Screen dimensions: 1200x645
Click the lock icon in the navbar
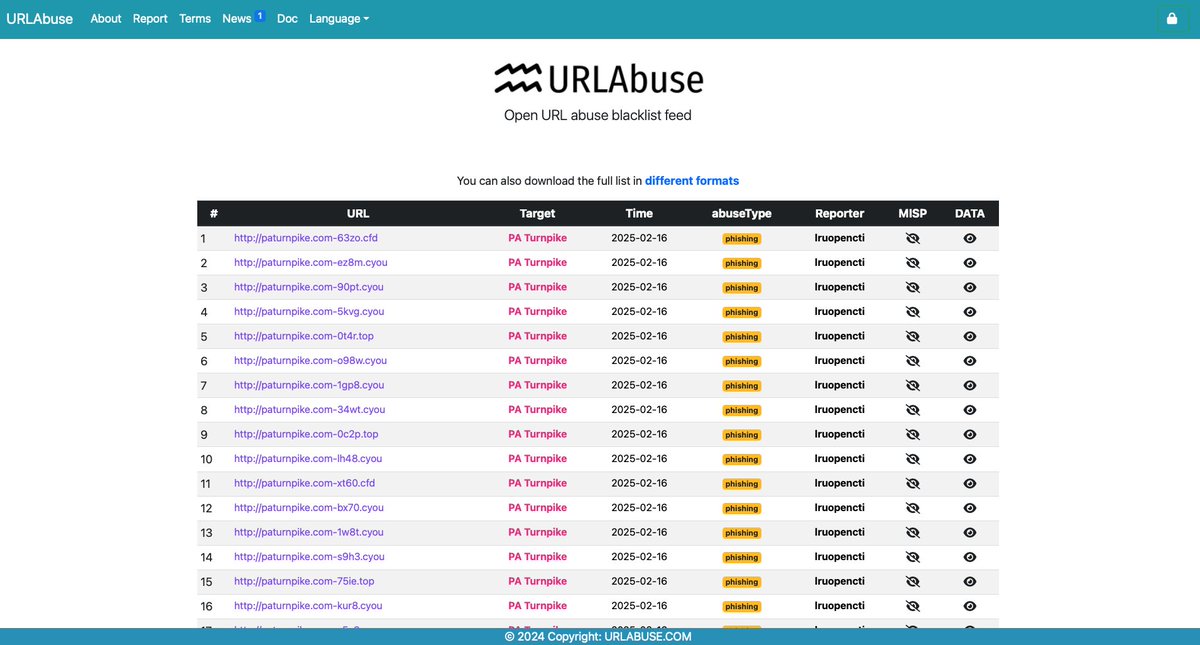tap(1171, 19)
